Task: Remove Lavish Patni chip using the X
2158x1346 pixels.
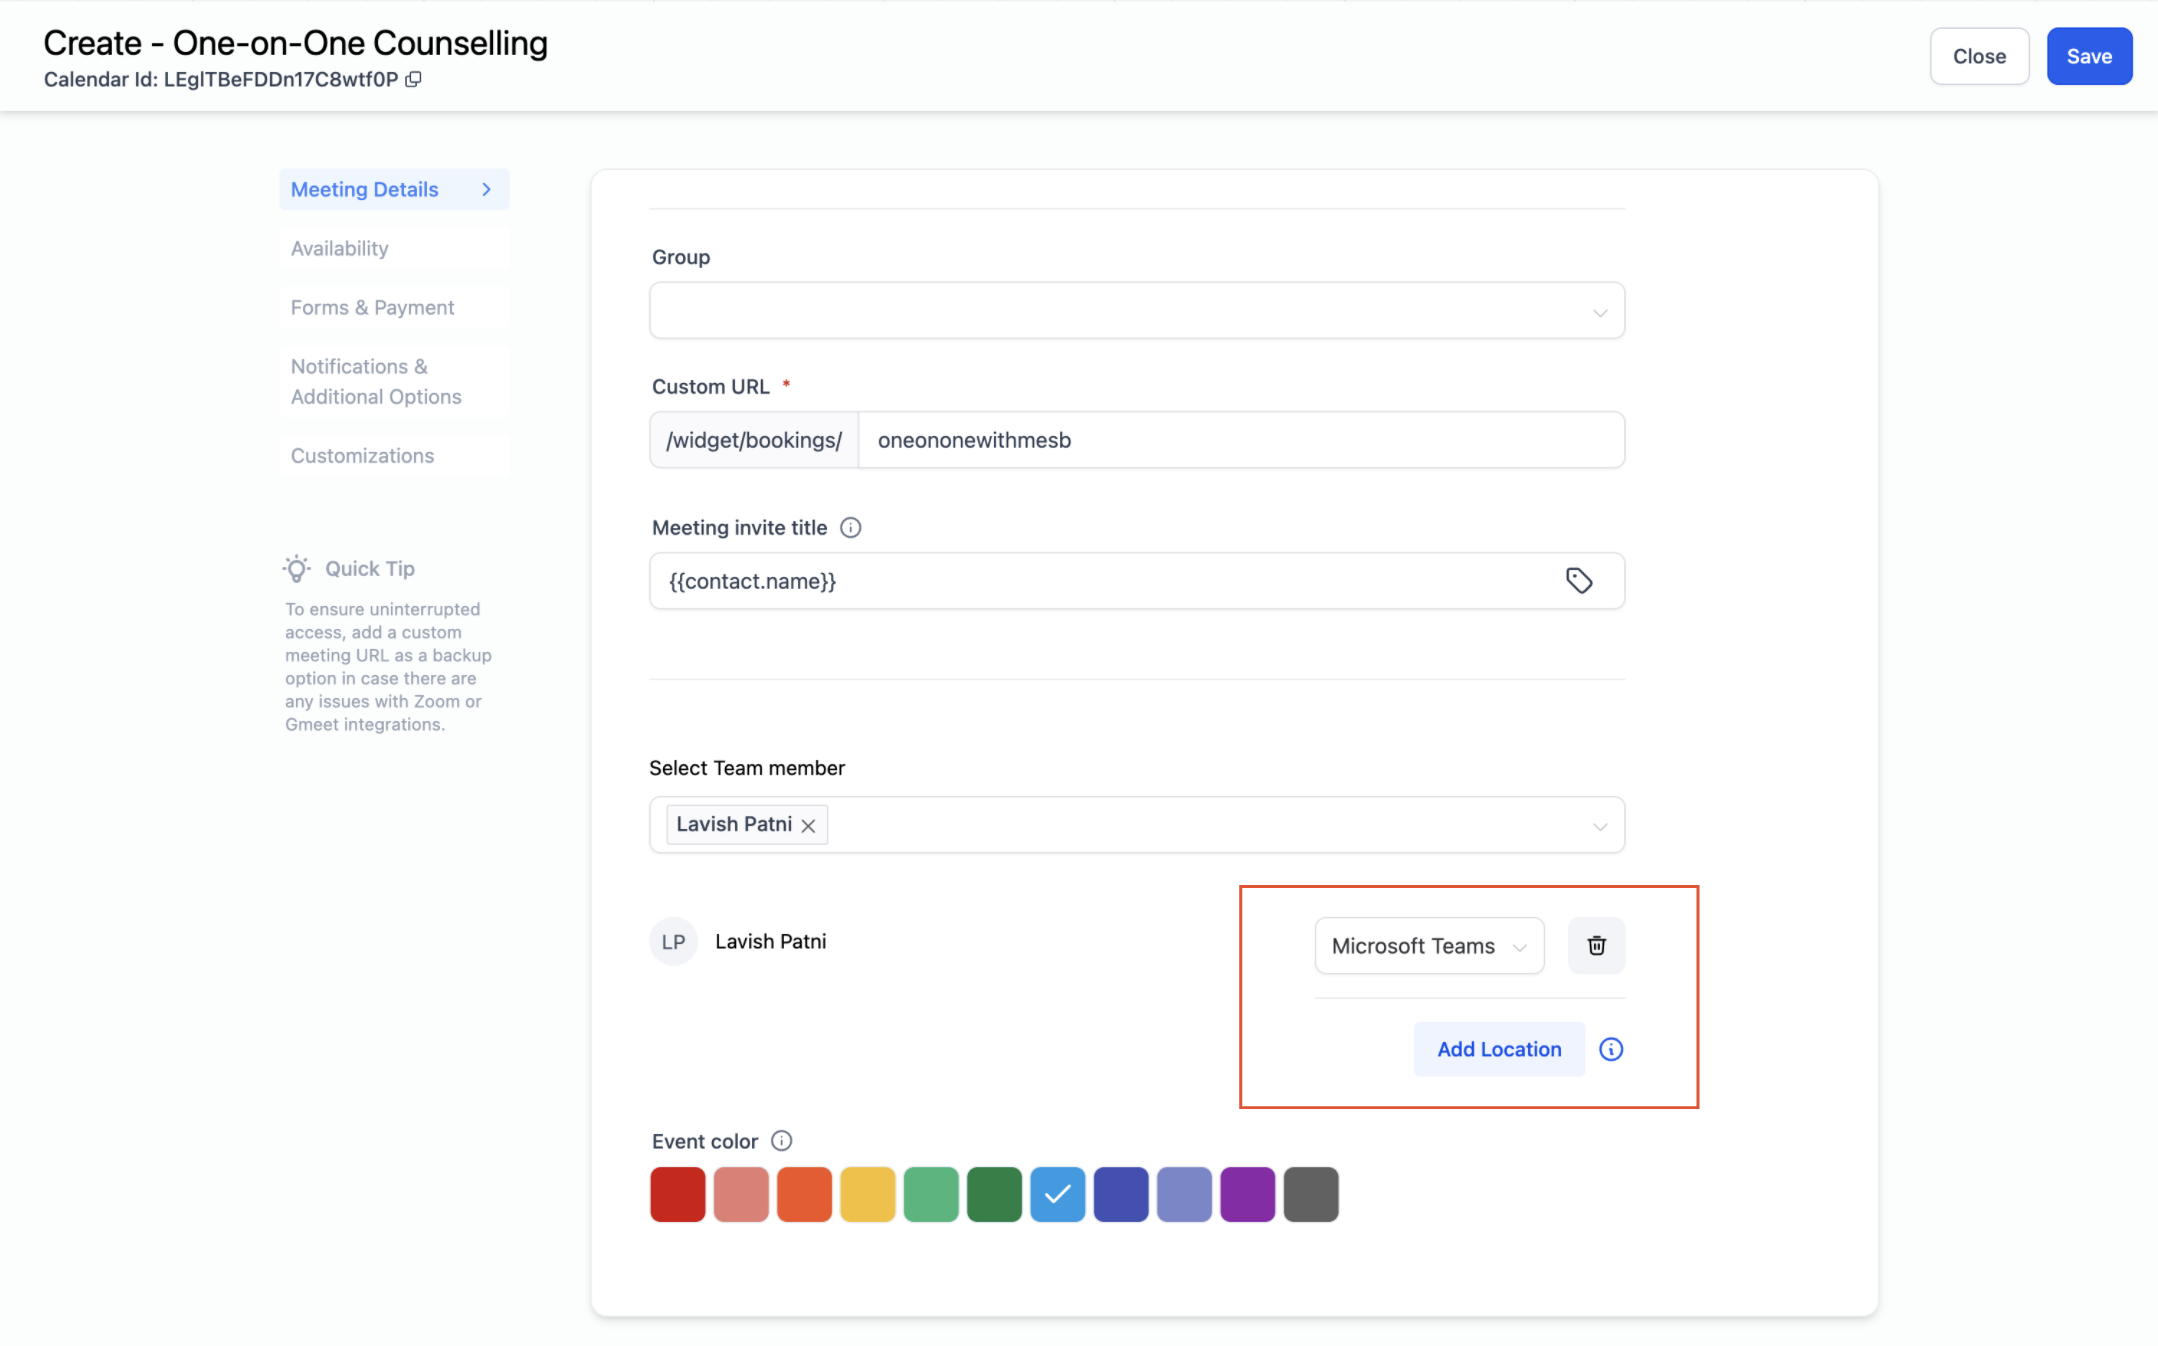Action: pos(808,826)
